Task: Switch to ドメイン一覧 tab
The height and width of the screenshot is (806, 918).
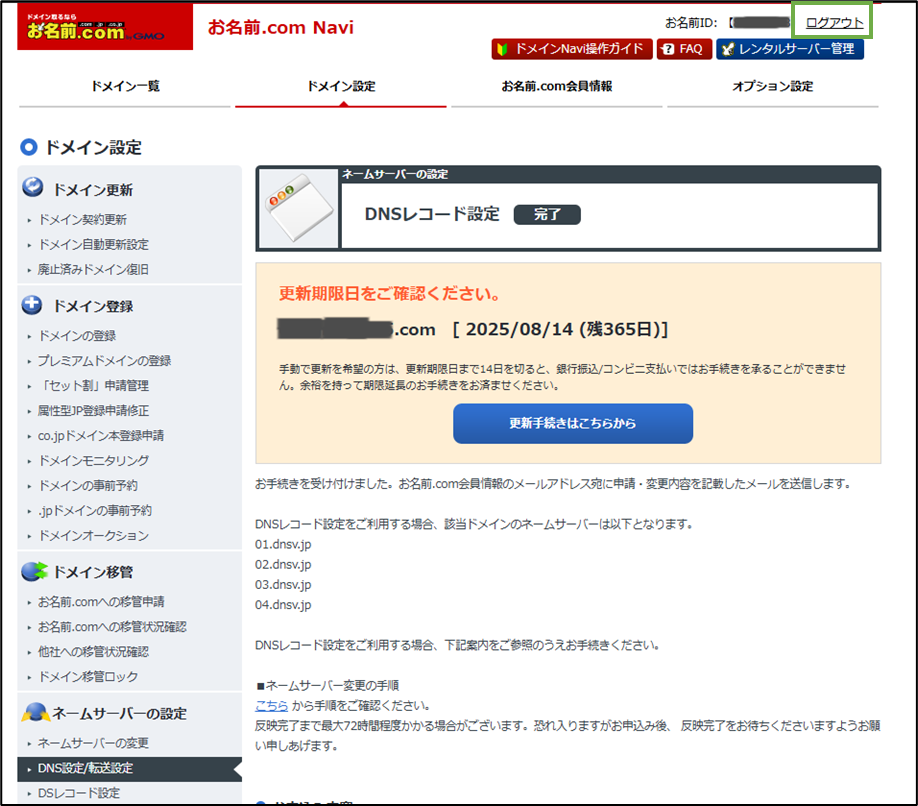Action: [125, 86]
